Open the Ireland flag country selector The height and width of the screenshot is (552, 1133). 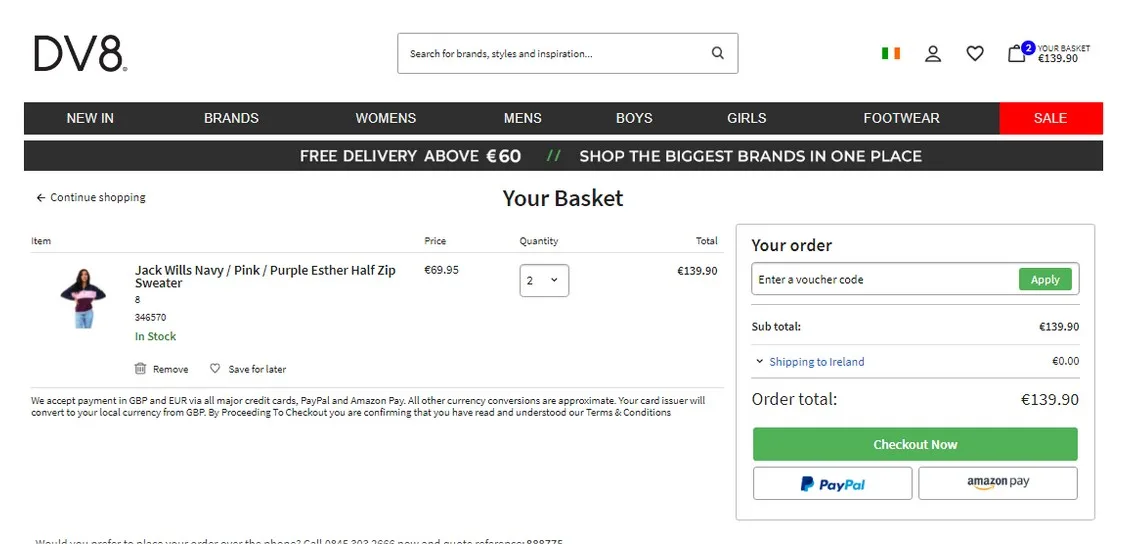click(890, 54)
